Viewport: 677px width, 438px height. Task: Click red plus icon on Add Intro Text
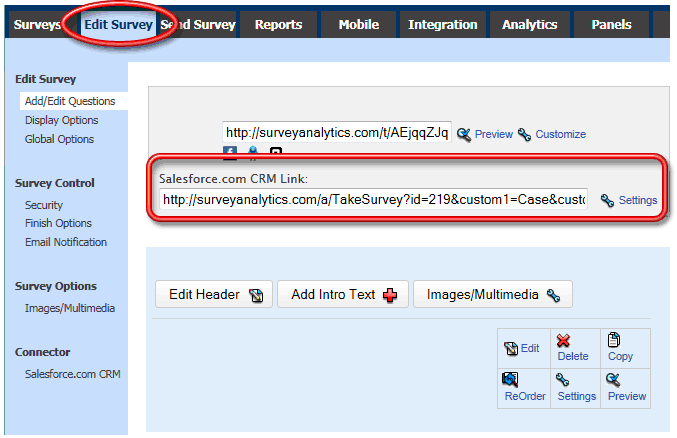point(390,295)
